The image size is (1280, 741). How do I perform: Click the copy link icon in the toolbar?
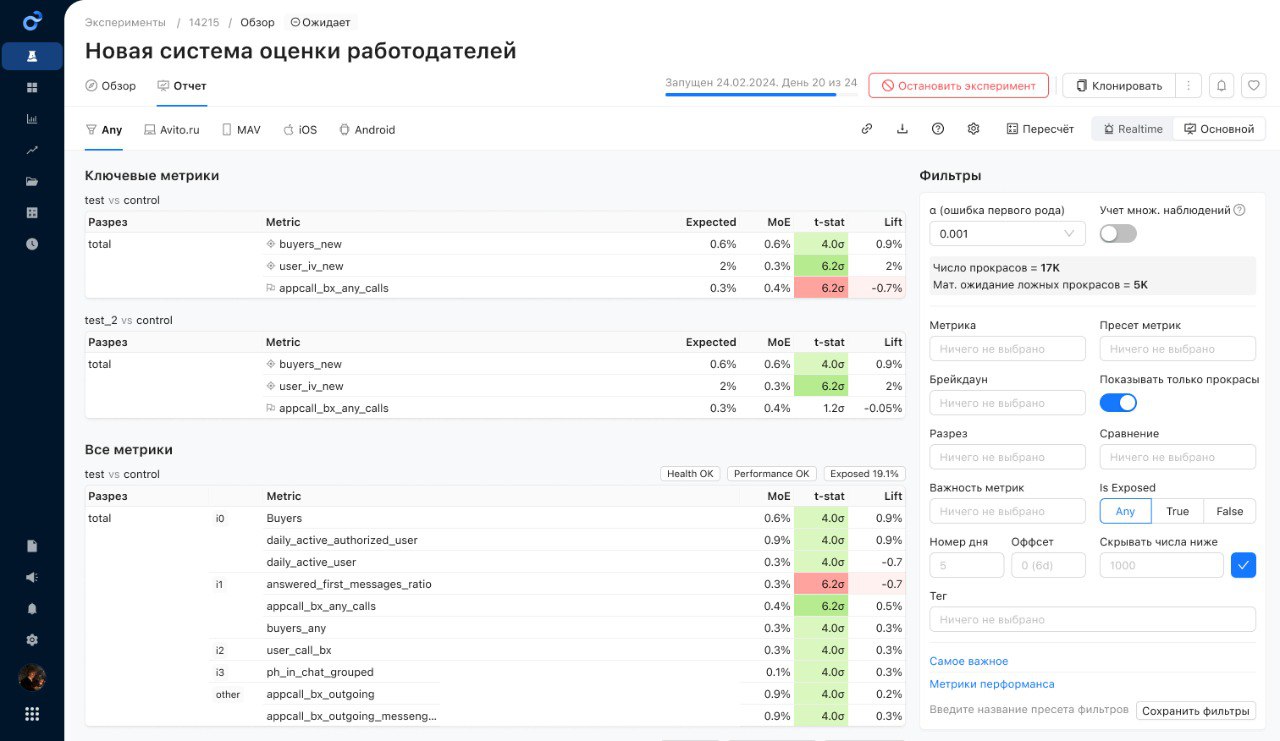pos(867,129)
